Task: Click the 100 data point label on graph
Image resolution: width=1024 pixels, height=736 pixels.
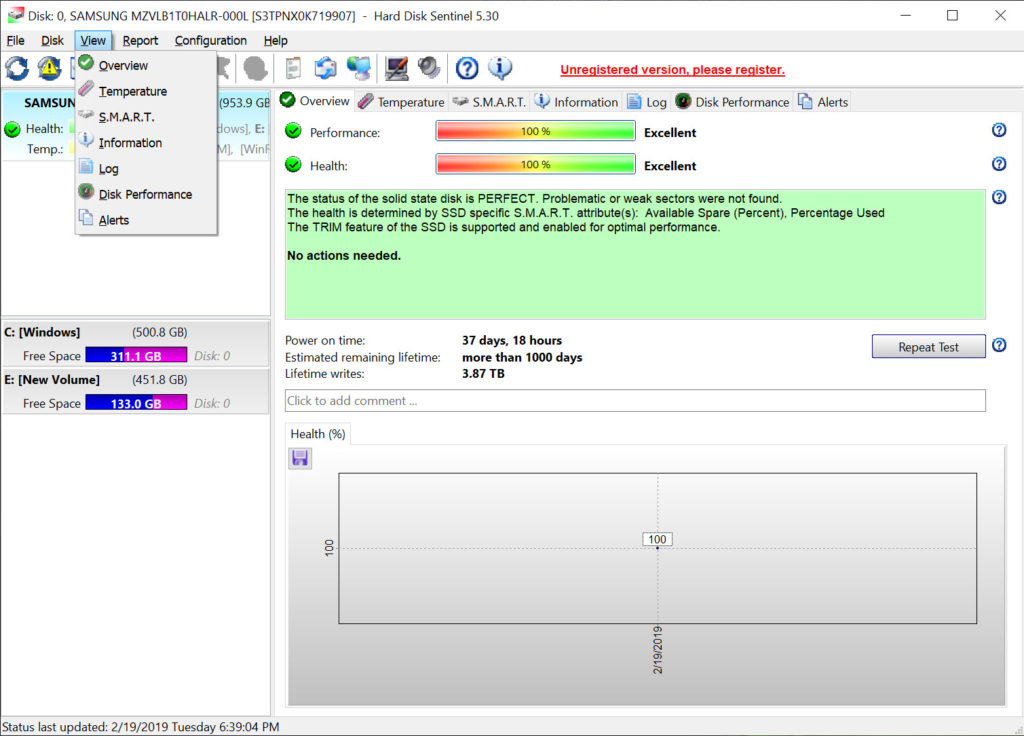Action: [657, 539]
